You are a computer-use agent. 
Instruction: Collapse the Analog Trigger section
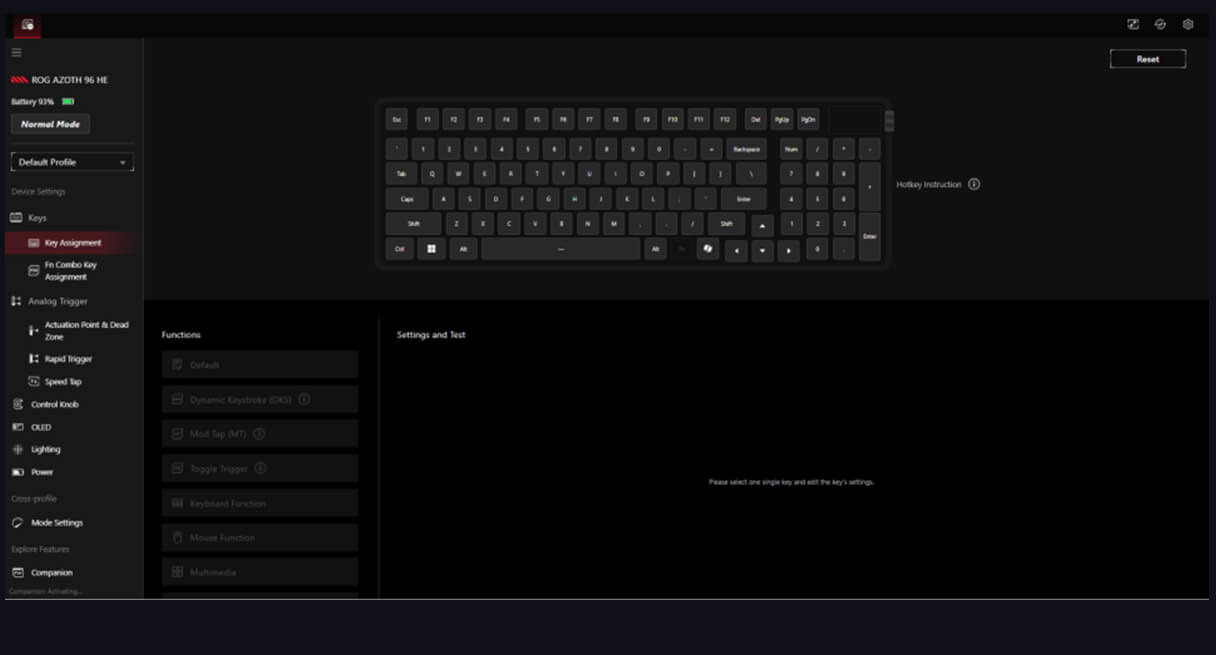[x=57, y=301]
